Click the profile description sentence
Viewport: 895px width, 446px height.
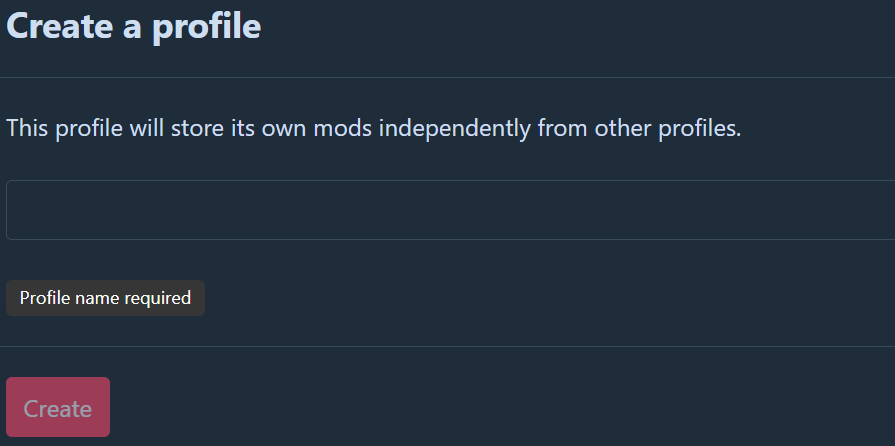coord(373,129)
